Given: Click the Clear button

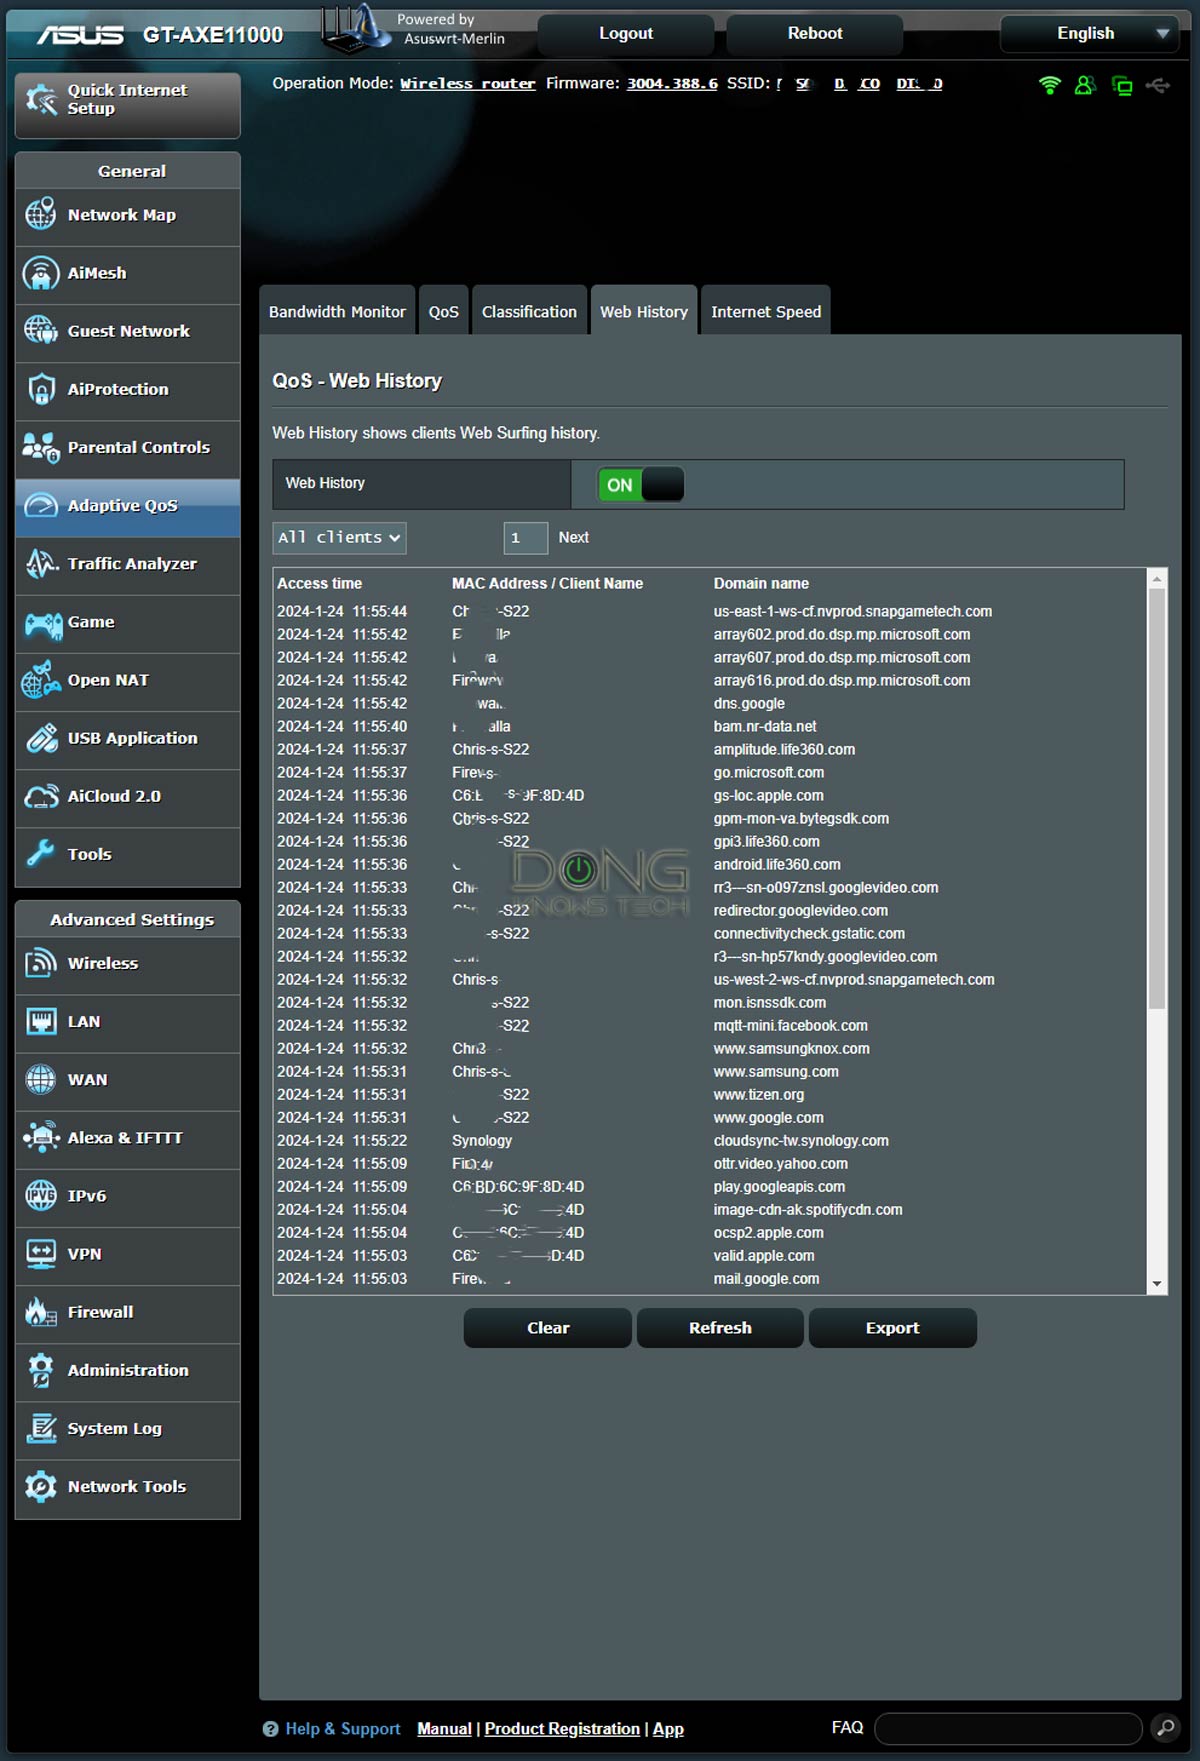Looking at the screenshot, I should point(548,1328).
